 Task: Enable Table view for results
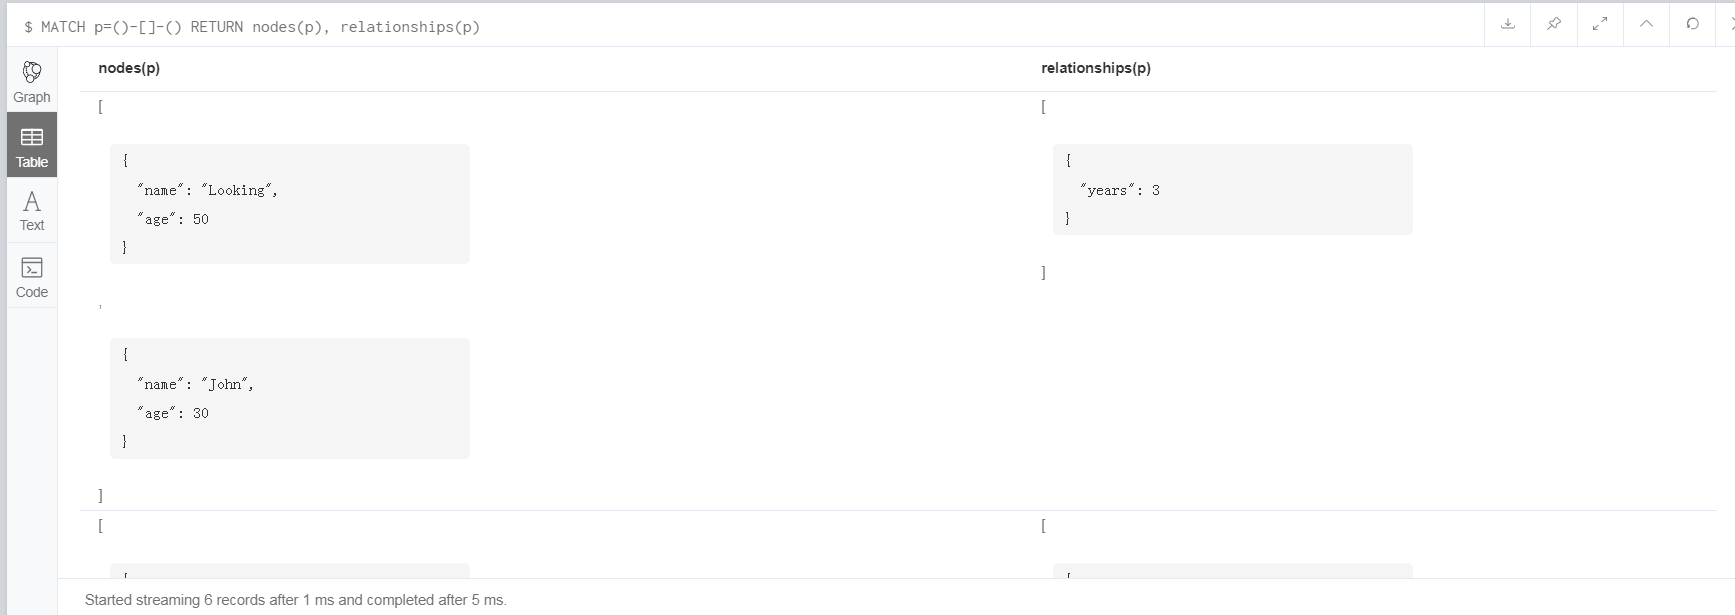[x=31, y=145]
